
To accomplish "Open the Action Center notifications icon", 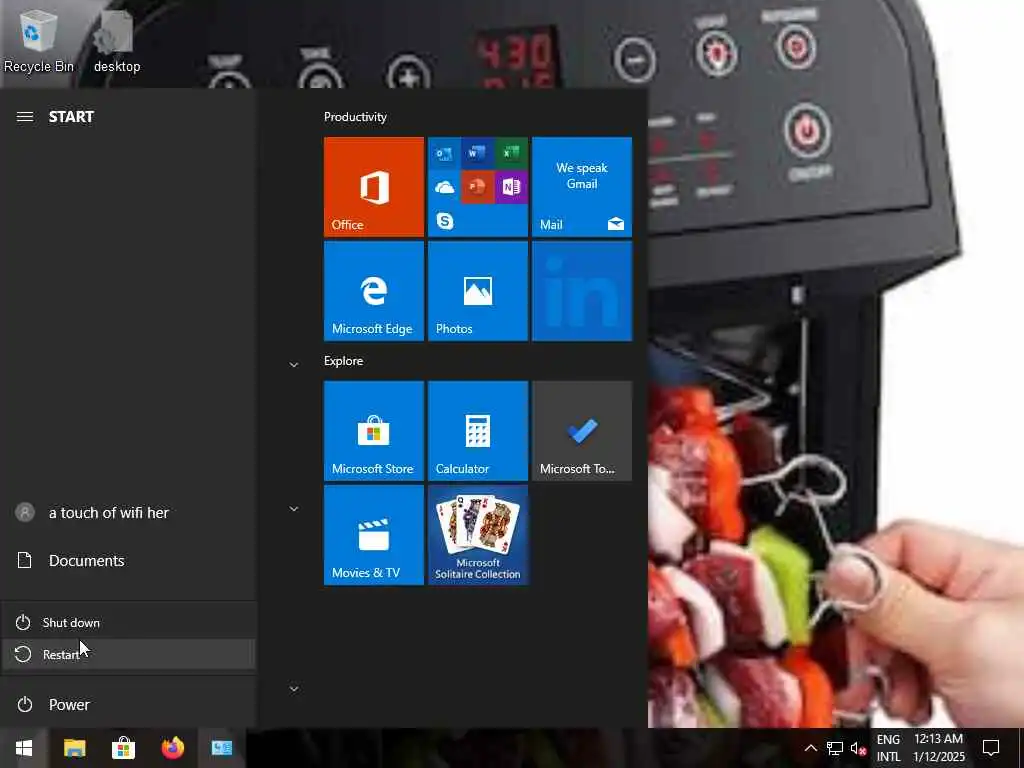I will click(991, 748).
